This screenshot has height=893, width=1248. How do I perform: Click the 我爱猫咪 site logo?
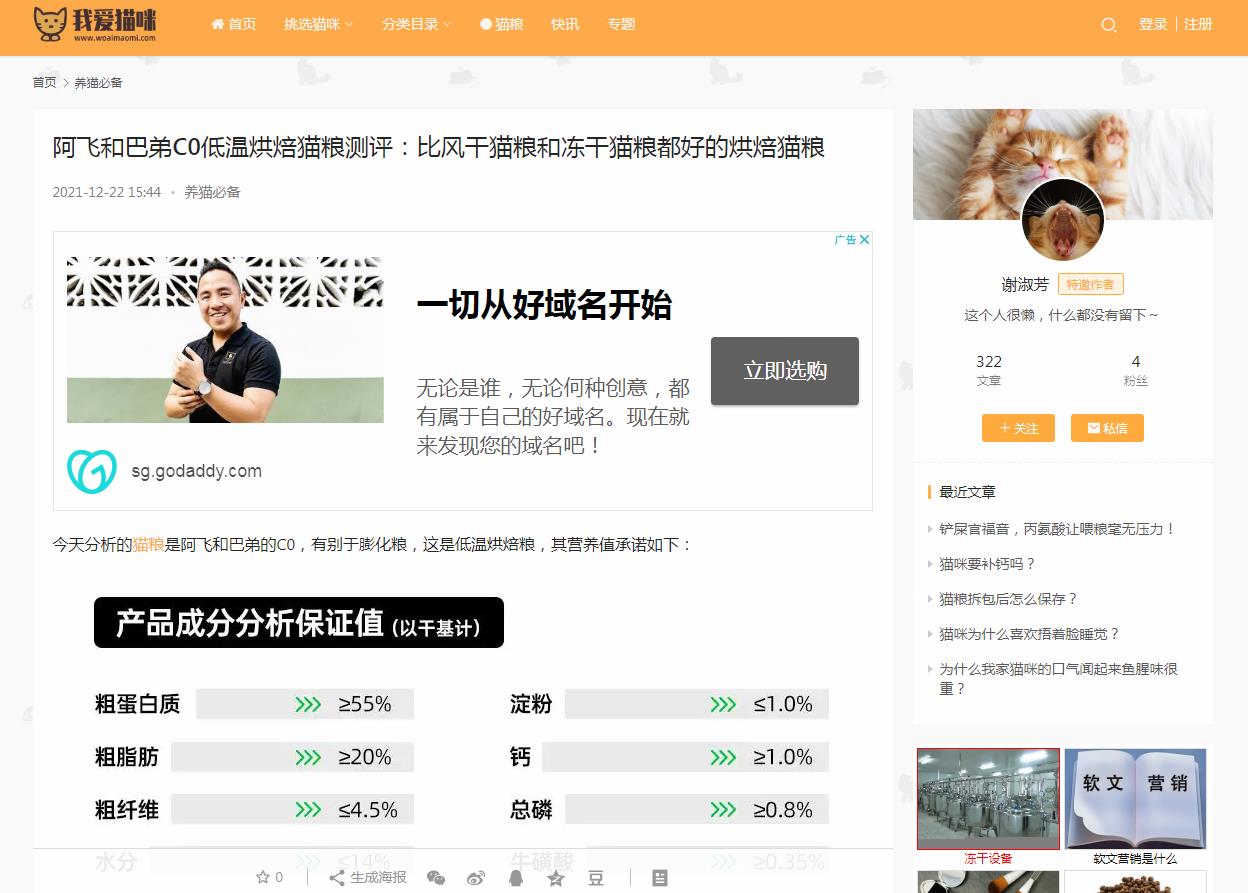95,25
